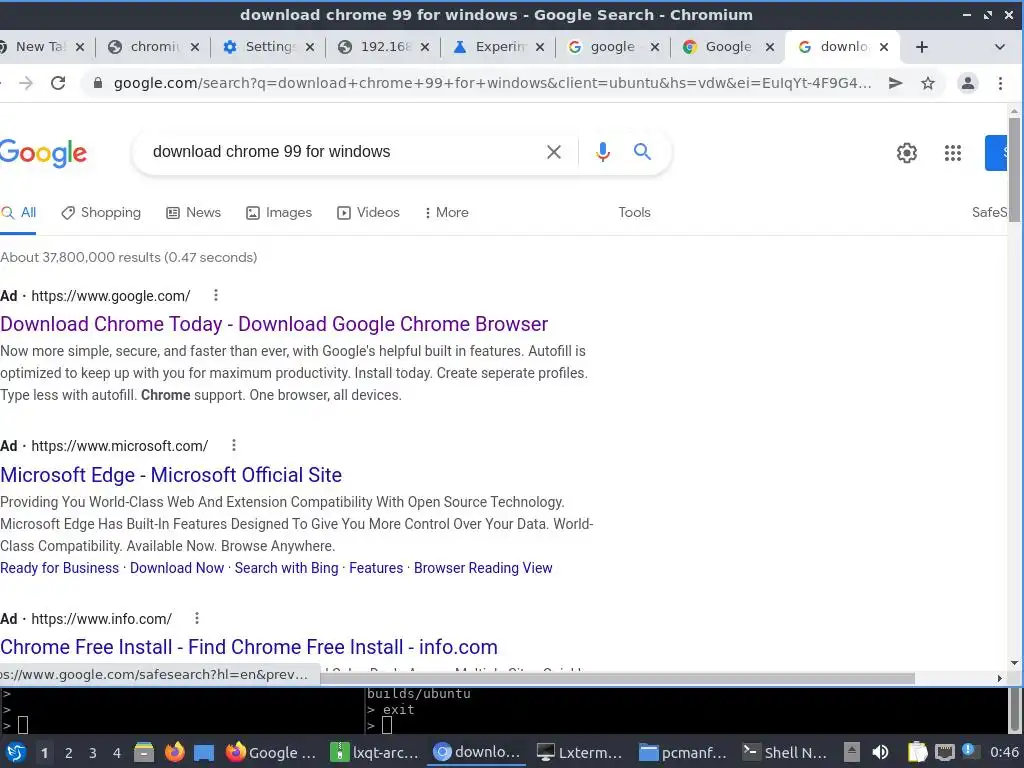
Task: Switch to virtual desktop 3
Action: 93,753
